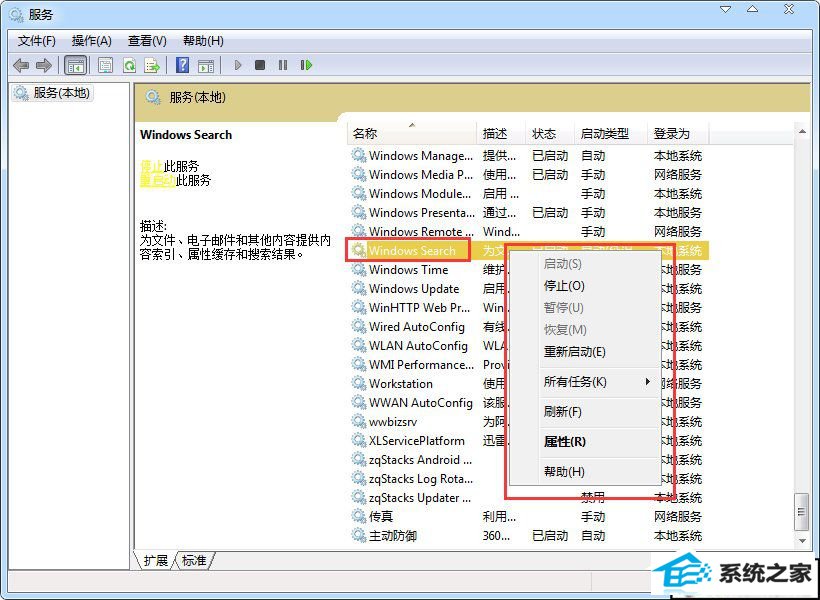Image resolution: width=820 pixels, height=600 pixels.
Task: Click the Refresh toolbar icon
Action: point(129,65)
